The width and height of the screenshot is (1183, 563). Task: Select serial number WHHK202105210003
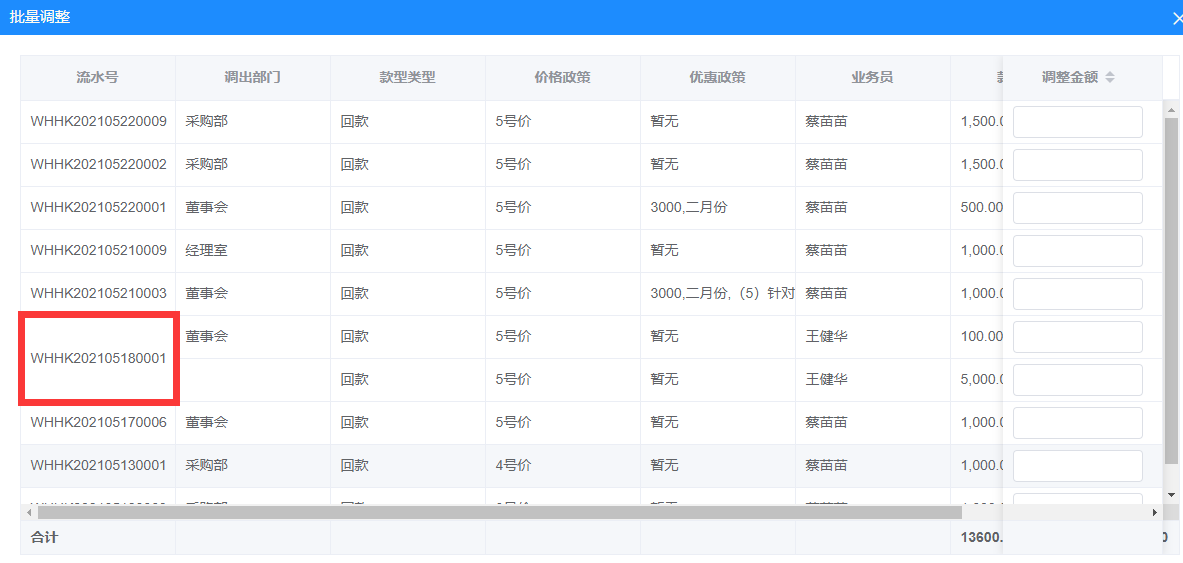pos(98,294)
